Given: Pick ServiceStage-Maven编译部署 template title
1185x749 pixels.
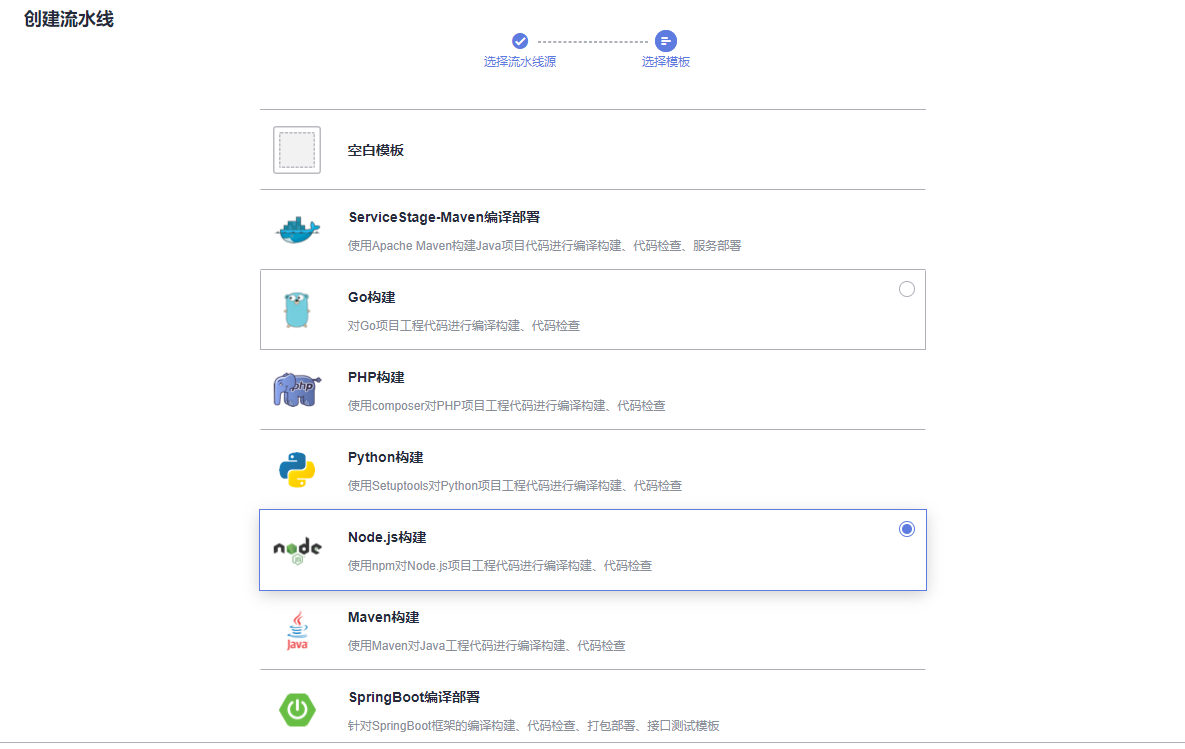Looking at the screenshot, I should (x=444, y=218).
